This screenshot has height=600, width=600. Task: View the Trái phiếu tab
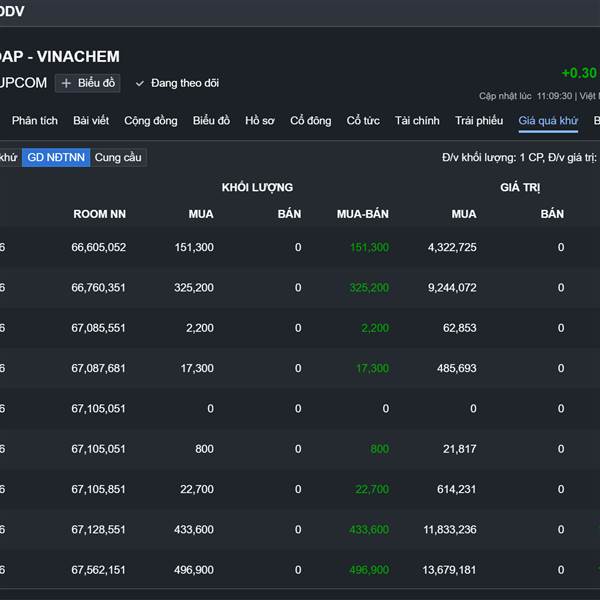[x=479, y=121]
